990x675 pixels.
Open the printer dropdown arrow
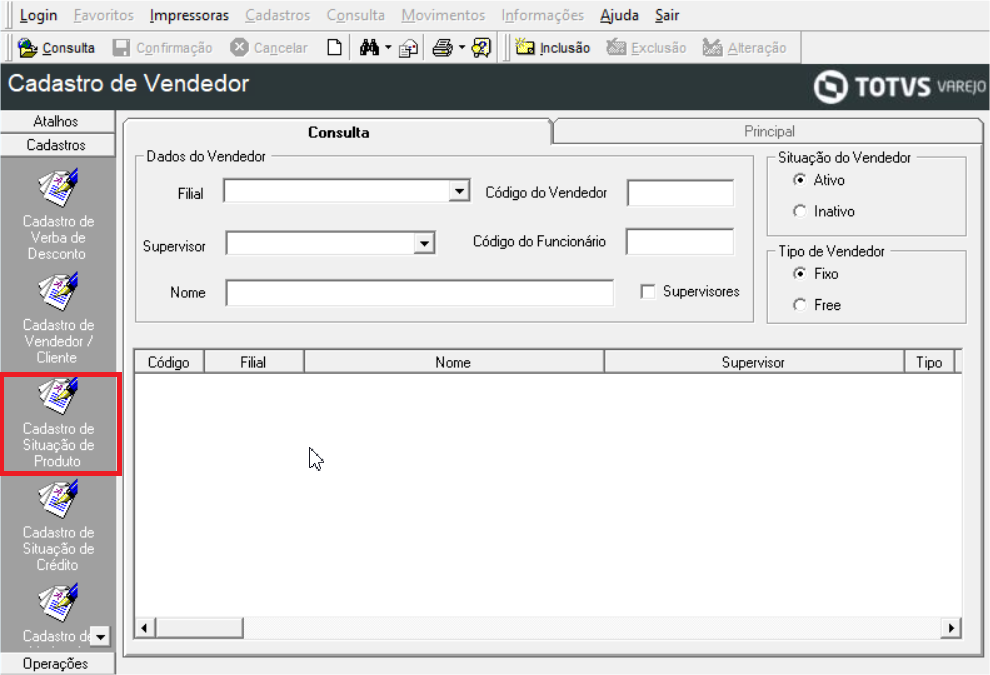click(462, 48)
